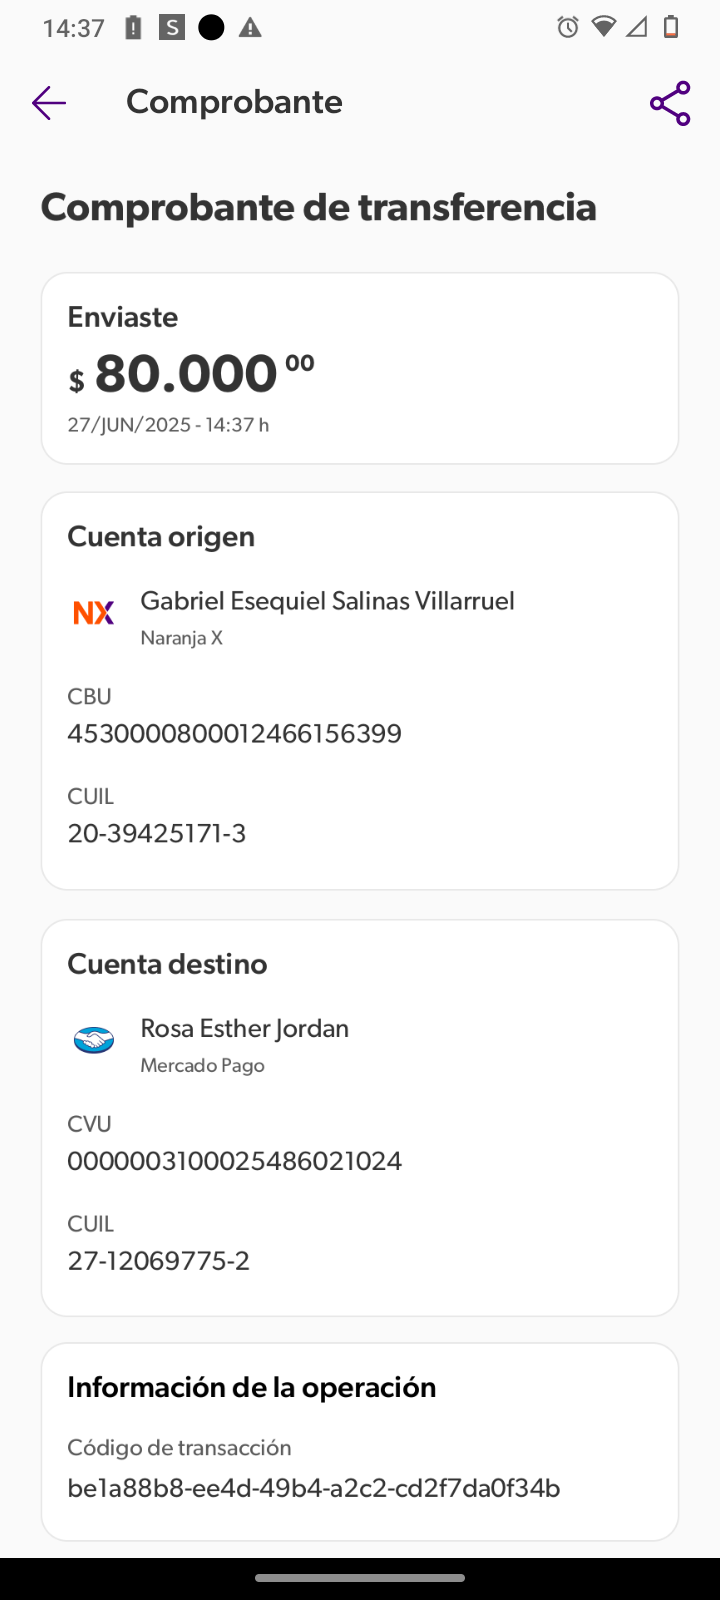Tap sender name Gabriel Esequiel Salinas Villarruel
This screenshot has width=720, height=1600.
pos(327,601)
